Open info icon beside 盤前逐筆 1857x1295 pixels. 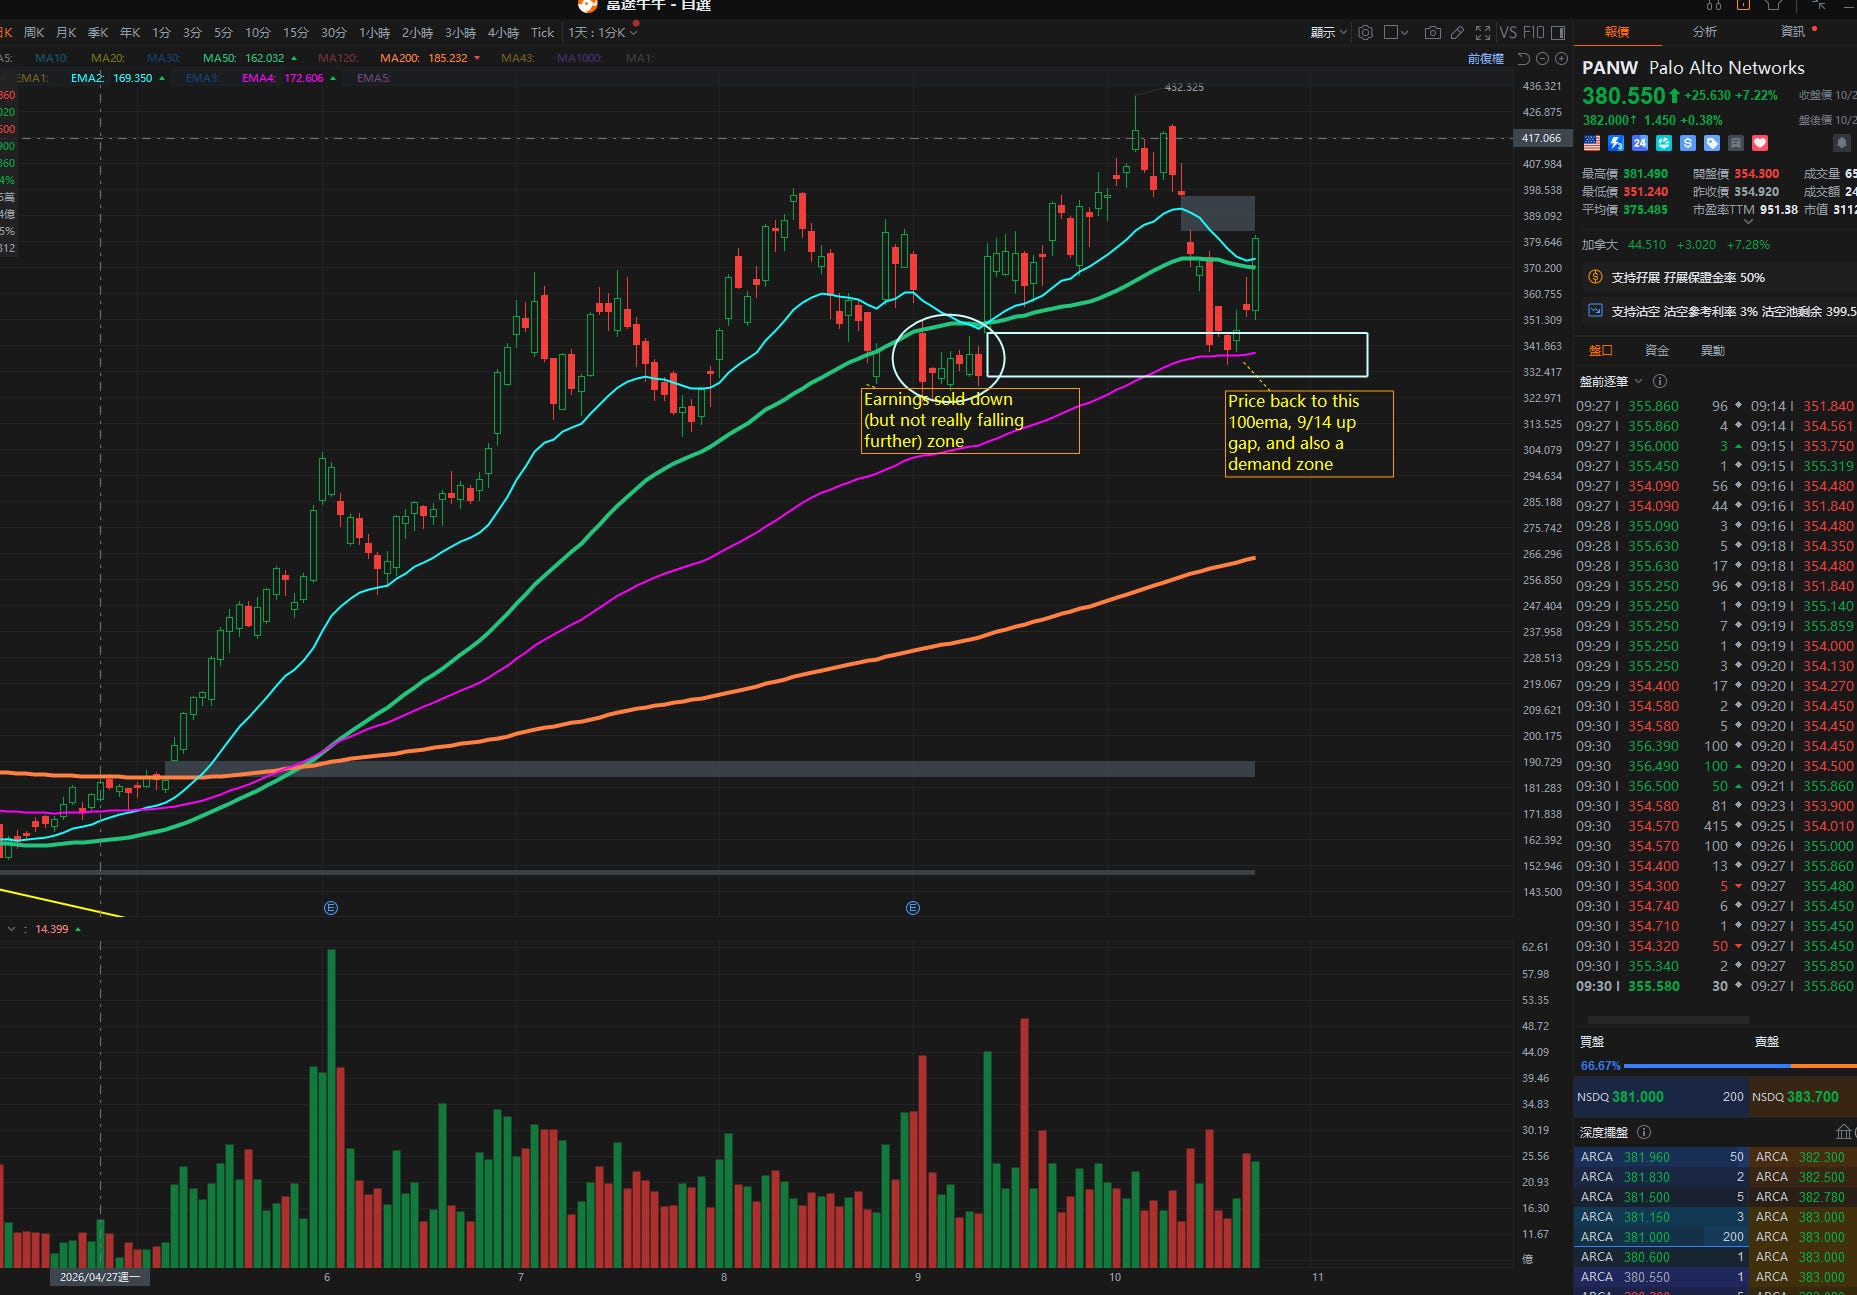1660,381
